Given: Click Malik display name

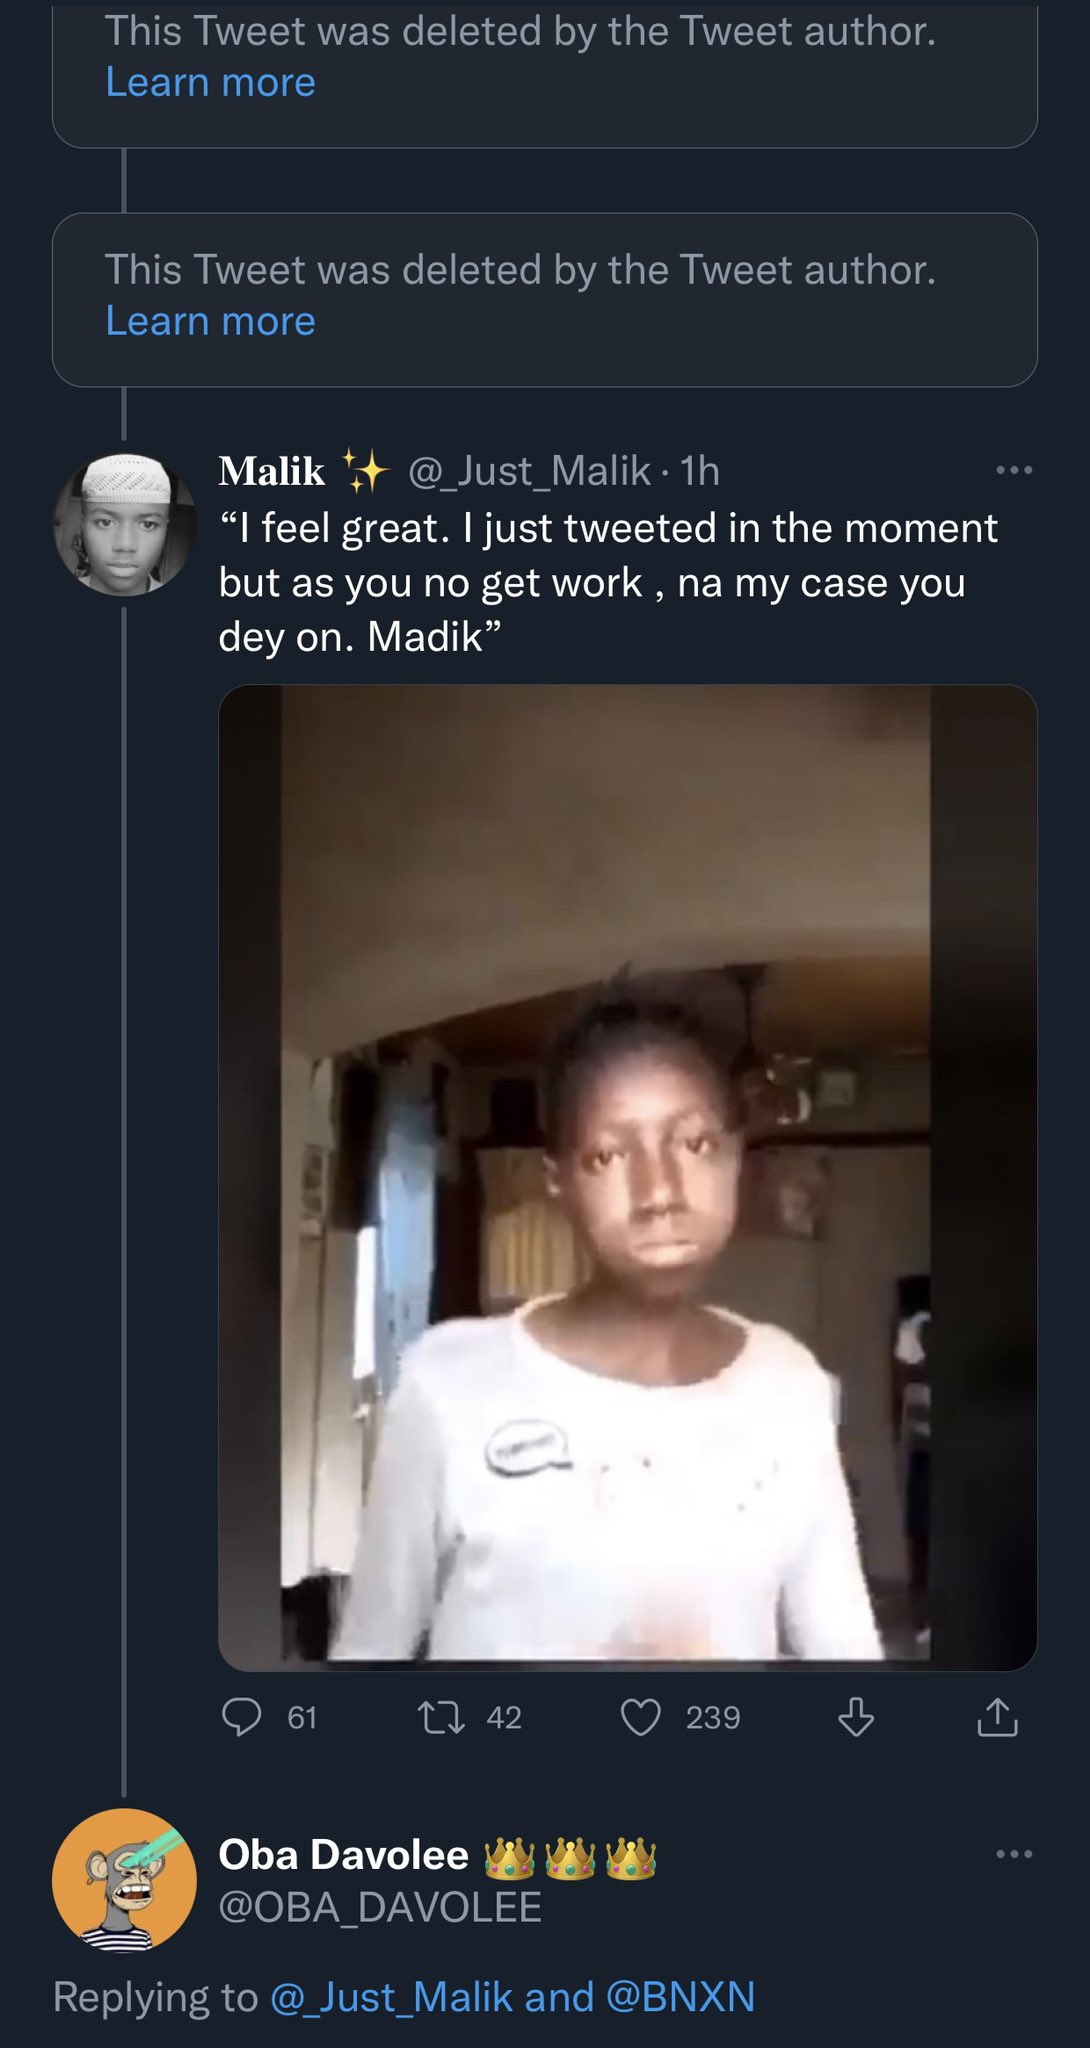Looking at the screenshot, I should click(272, 471).
